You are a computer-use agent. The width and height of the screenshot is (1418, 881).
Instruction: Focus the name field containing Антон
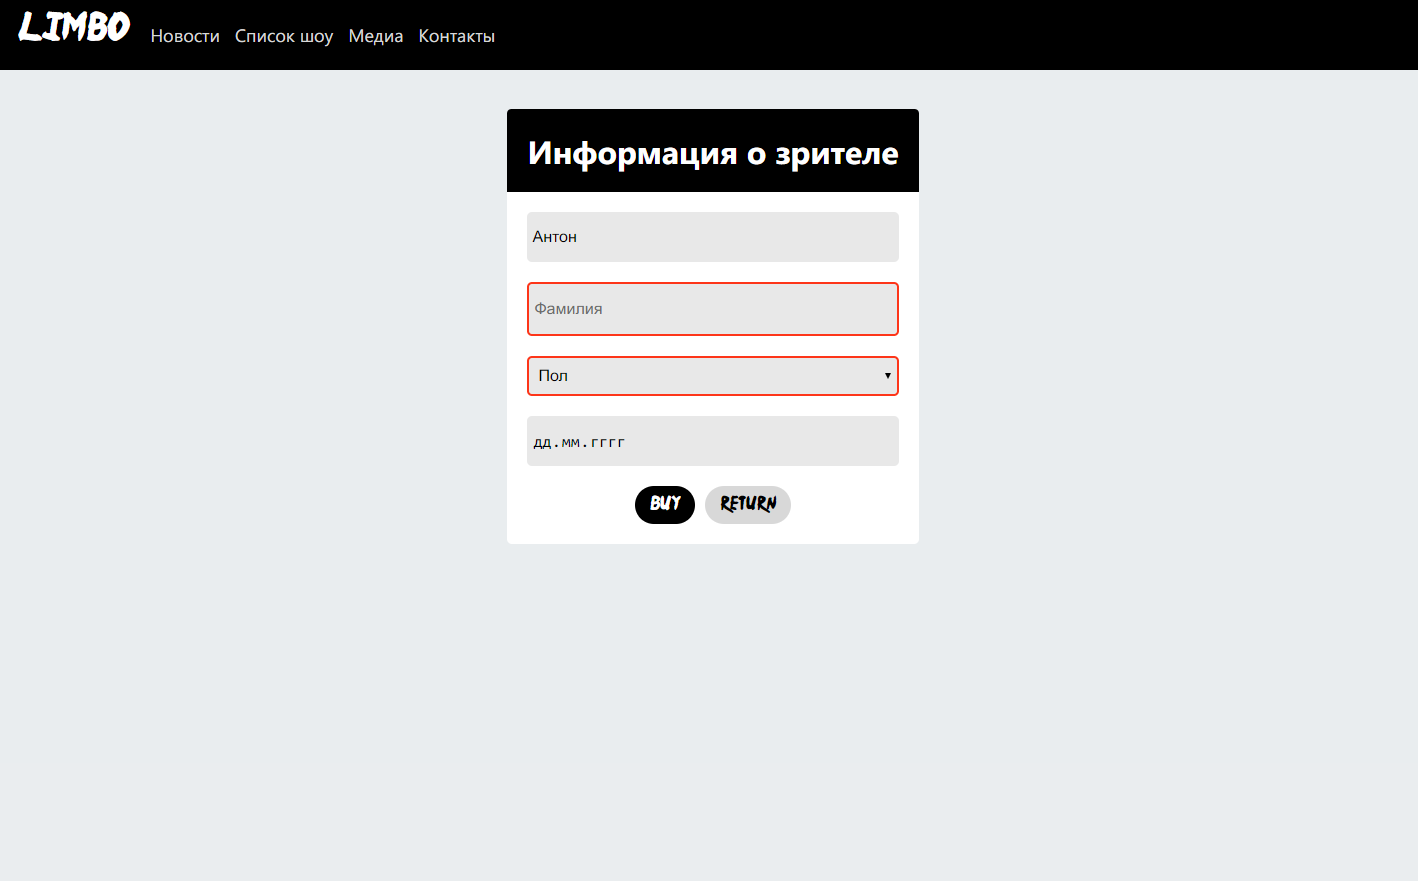click(x=713, y=237)
